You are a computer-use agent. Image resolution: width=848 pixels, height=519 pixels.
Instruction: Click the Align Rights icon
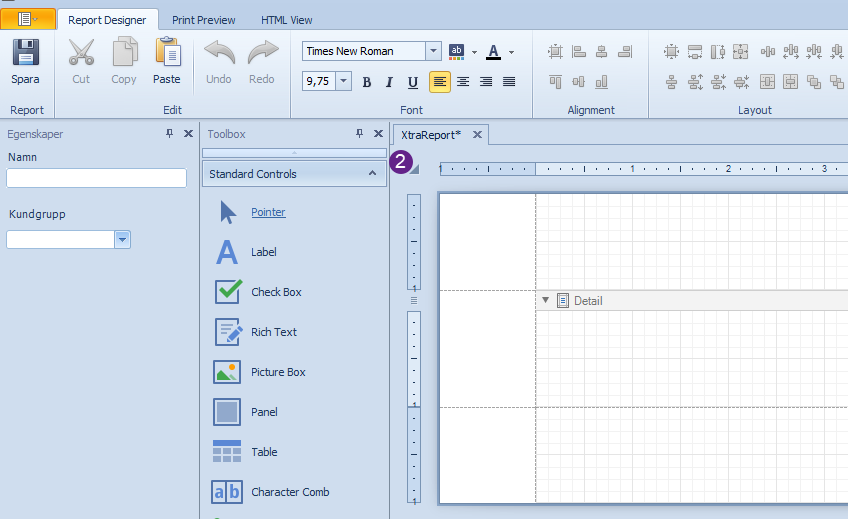coord(625,52)
